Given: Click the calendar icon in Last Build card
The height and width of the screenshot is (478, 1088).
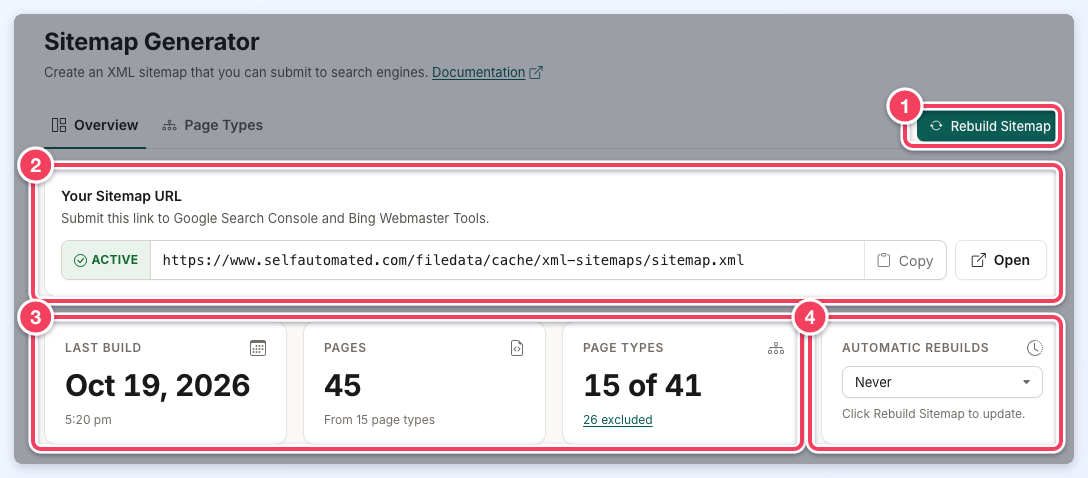Looking at the screenshot, I should [x=258, y=348].
